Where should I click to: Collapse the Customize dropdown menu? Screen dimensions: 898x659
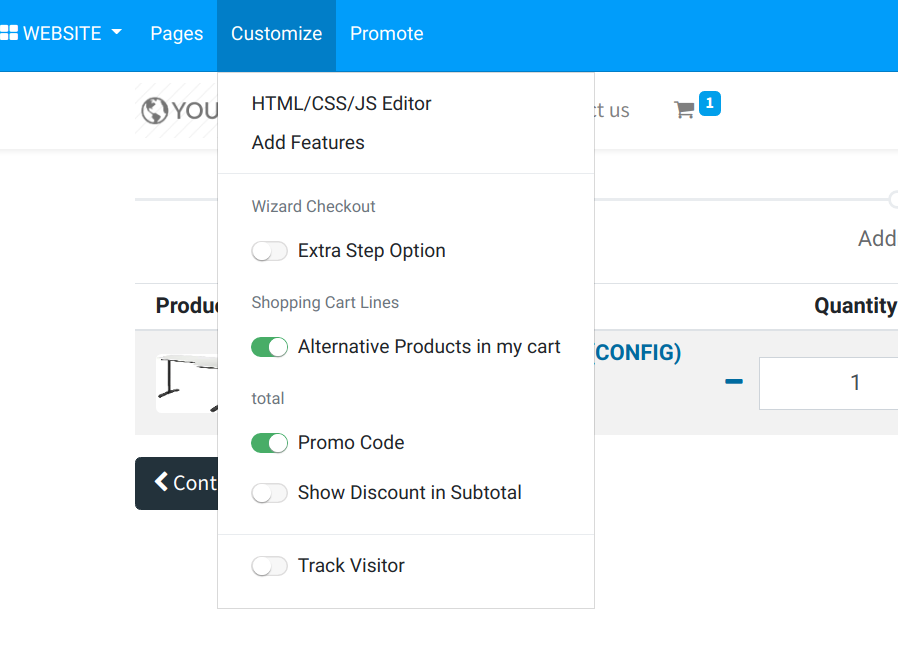tap(276, 34)
